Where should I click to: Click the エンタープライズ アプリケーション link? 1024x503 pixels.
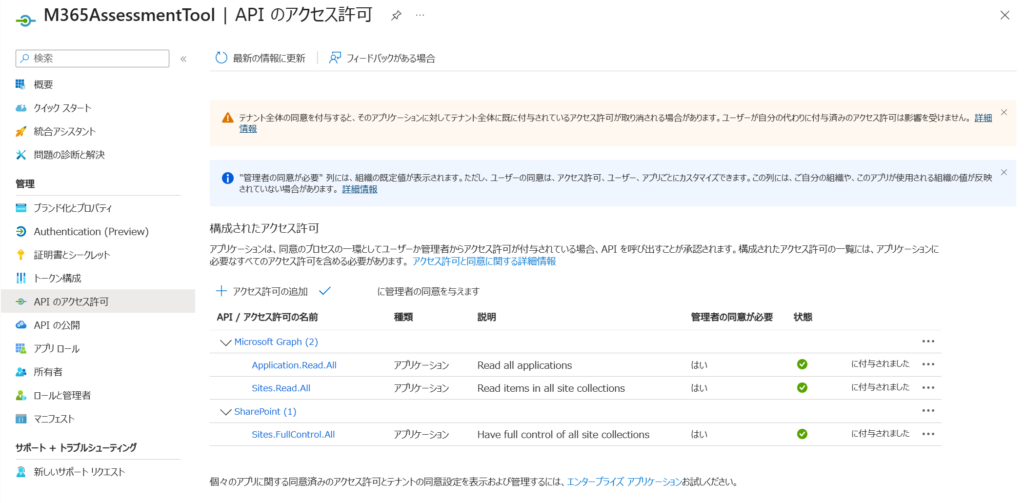click(x=624, y=482)
